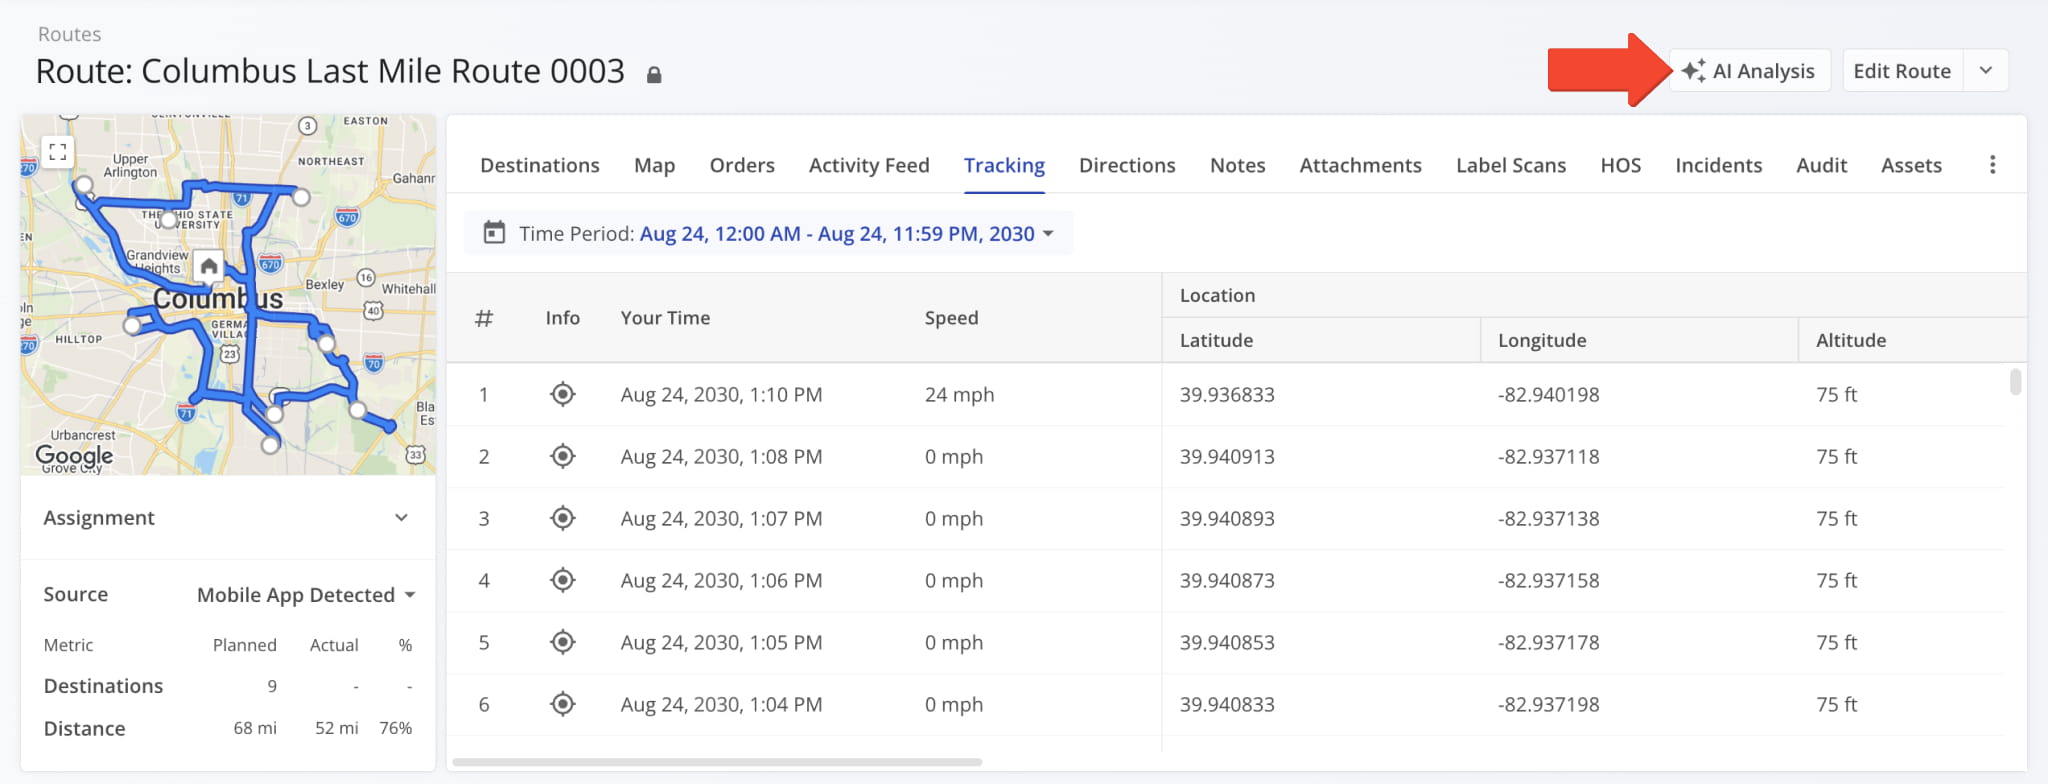
Task: Click the vertical scrollbar of tracking table
Action: [2015, 382]
